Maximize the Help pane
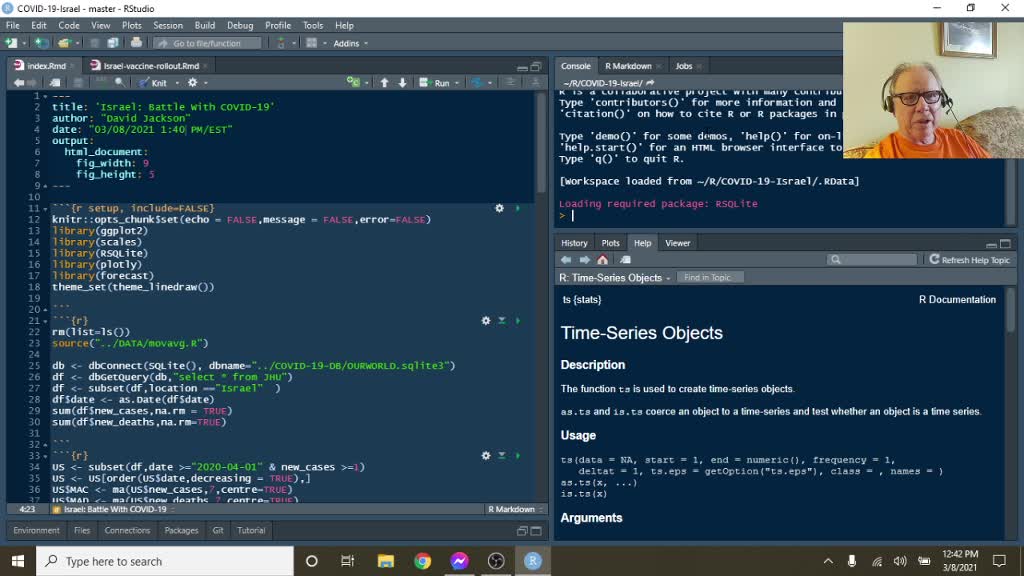 (x=1006, y=244)
